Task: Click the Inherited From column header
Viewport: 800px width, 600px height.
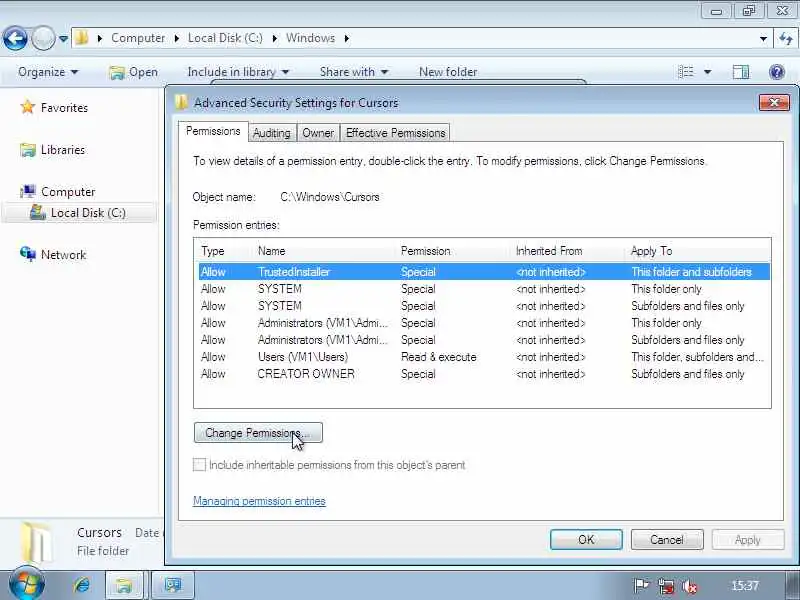Action: point(549,251)
